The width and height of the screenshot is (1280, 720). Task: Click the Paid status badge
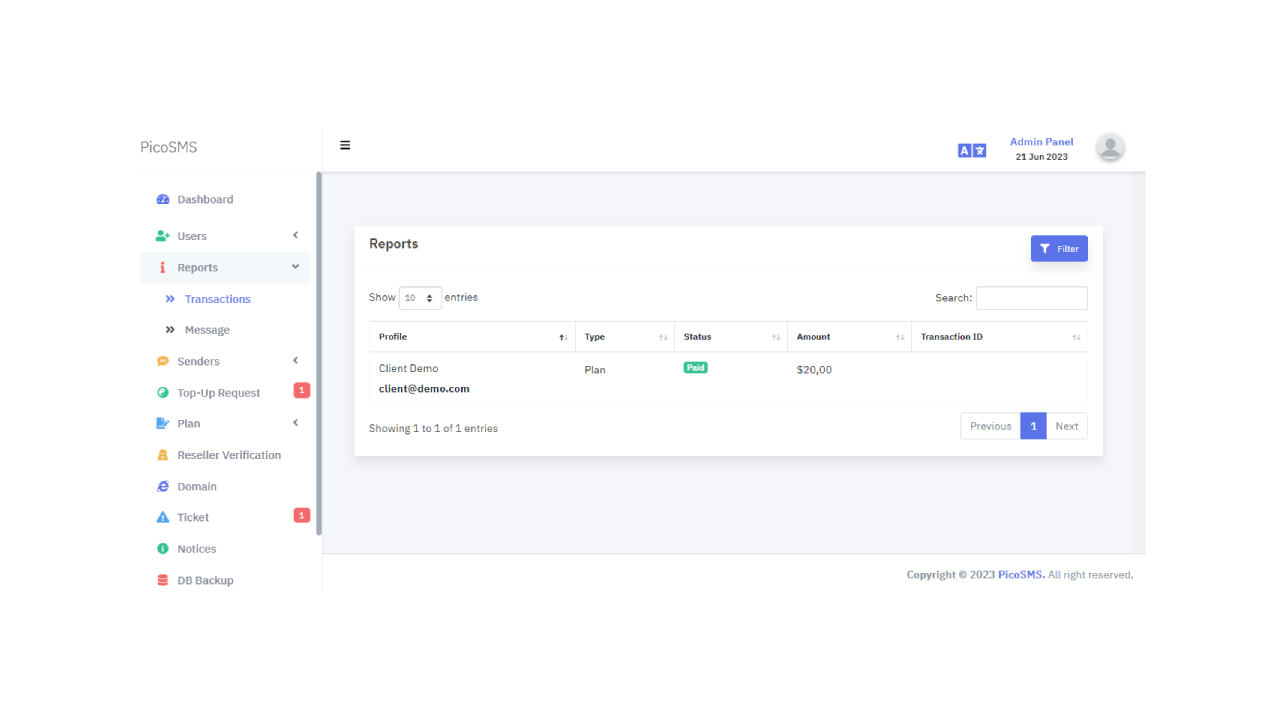click(695, 367)
